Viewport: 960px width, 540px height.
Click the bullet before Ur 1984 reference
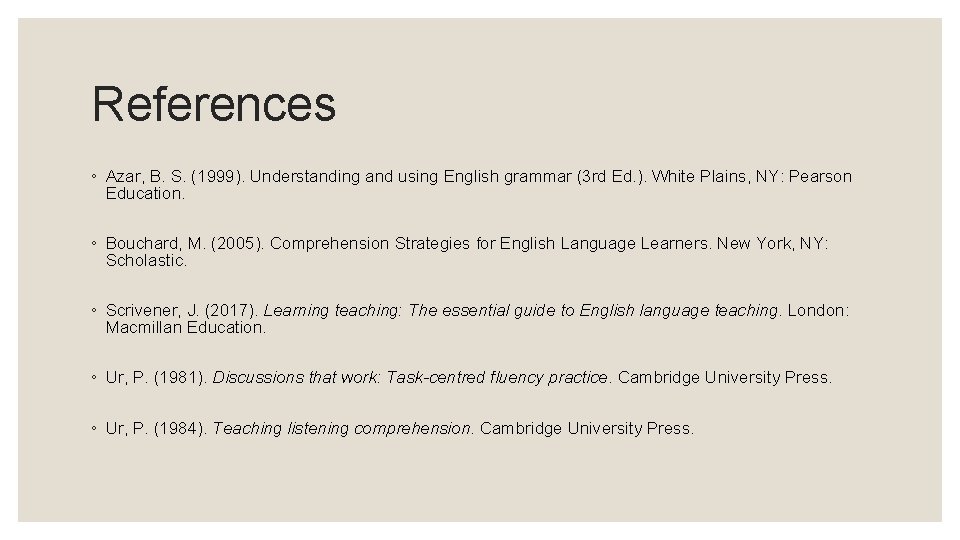(93, 428)
